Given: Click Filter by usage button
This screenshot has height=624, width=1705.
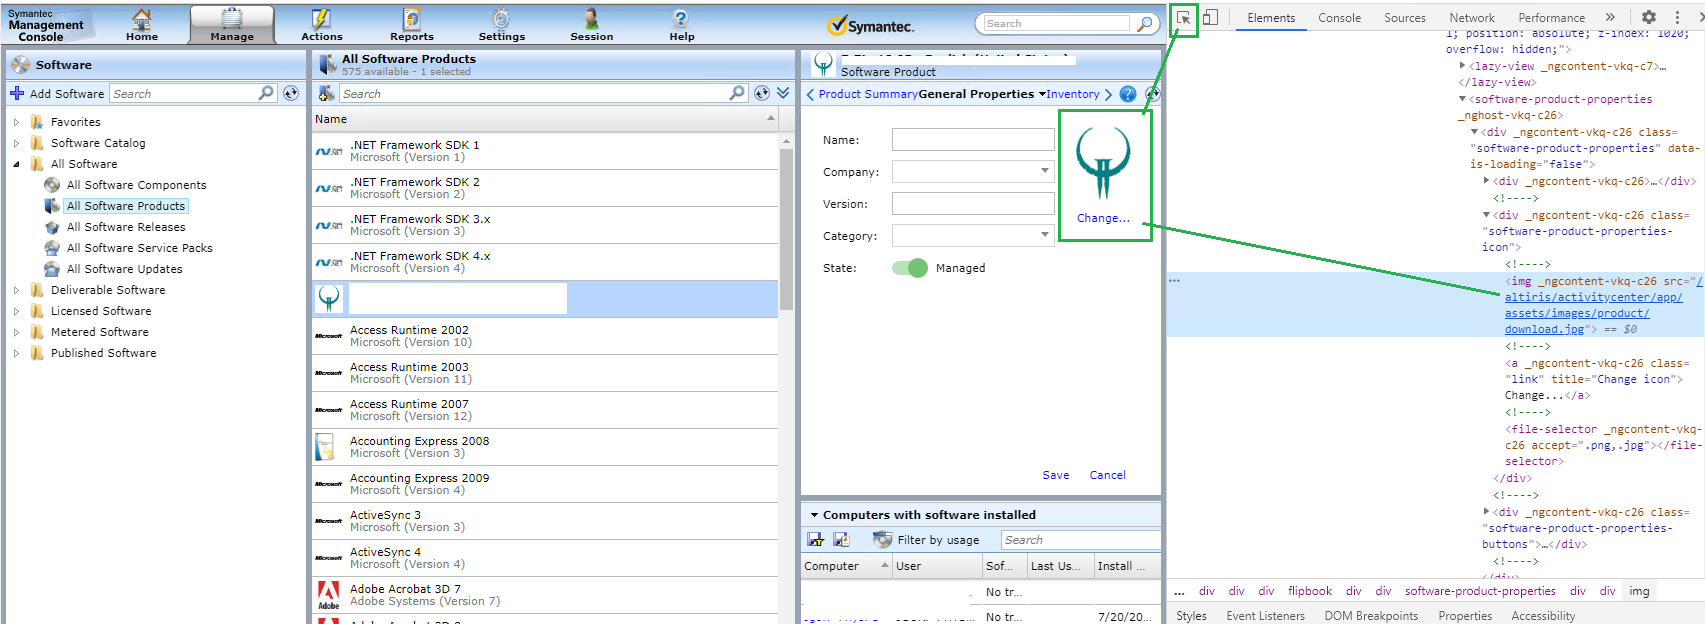Looking at the screenshot, I should [926, 540].
